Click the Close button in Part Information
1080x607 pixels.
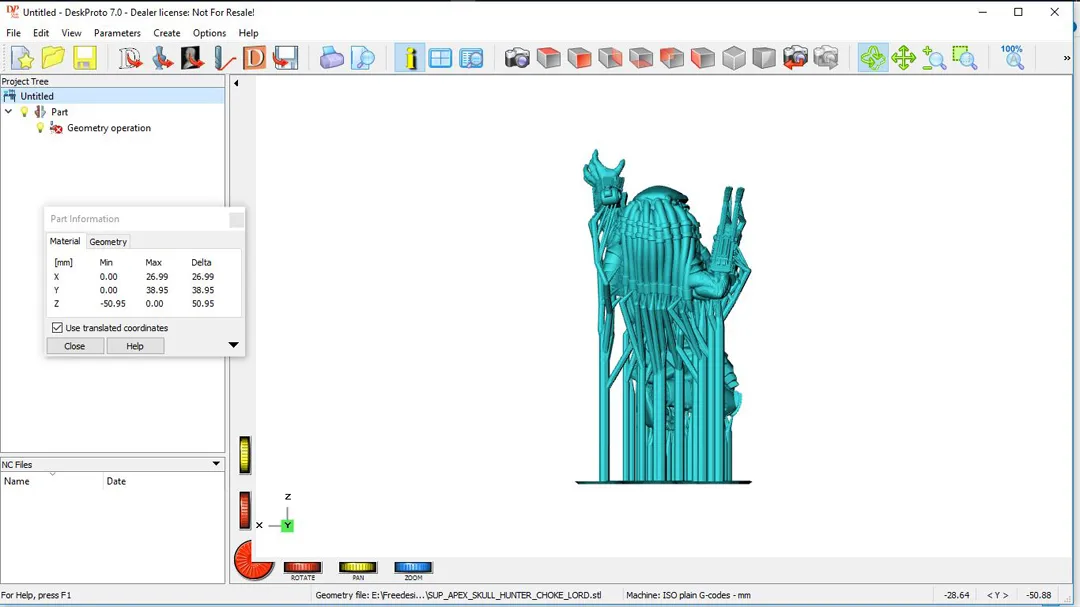click(x=74, y=346)
